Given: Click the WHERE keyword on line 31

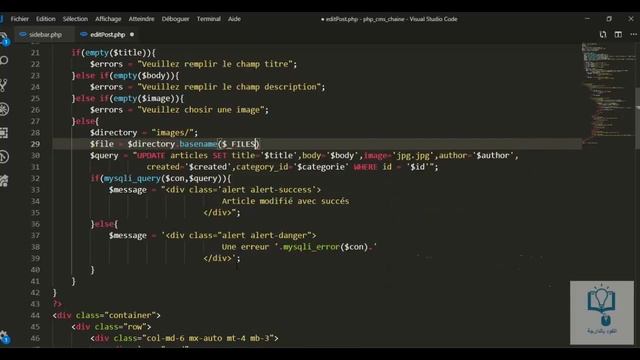Looking at the screenshot, I should click(x=365, y=167).
